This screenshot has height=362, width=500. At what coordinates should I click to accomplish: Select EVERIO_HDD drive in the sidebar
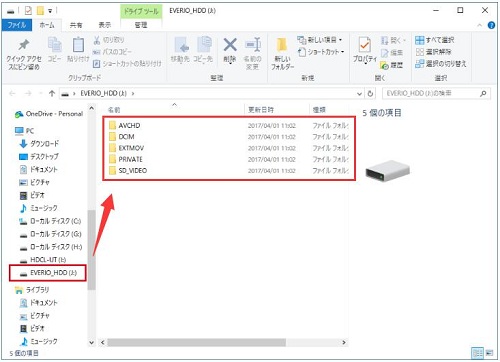[48, 273]
